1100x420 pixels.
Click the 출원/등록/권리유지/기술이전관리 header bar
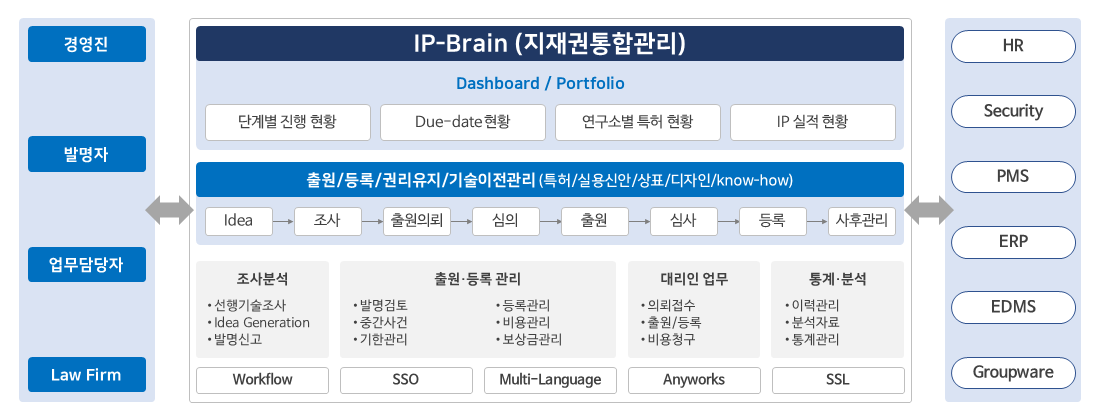coord(549,179)
